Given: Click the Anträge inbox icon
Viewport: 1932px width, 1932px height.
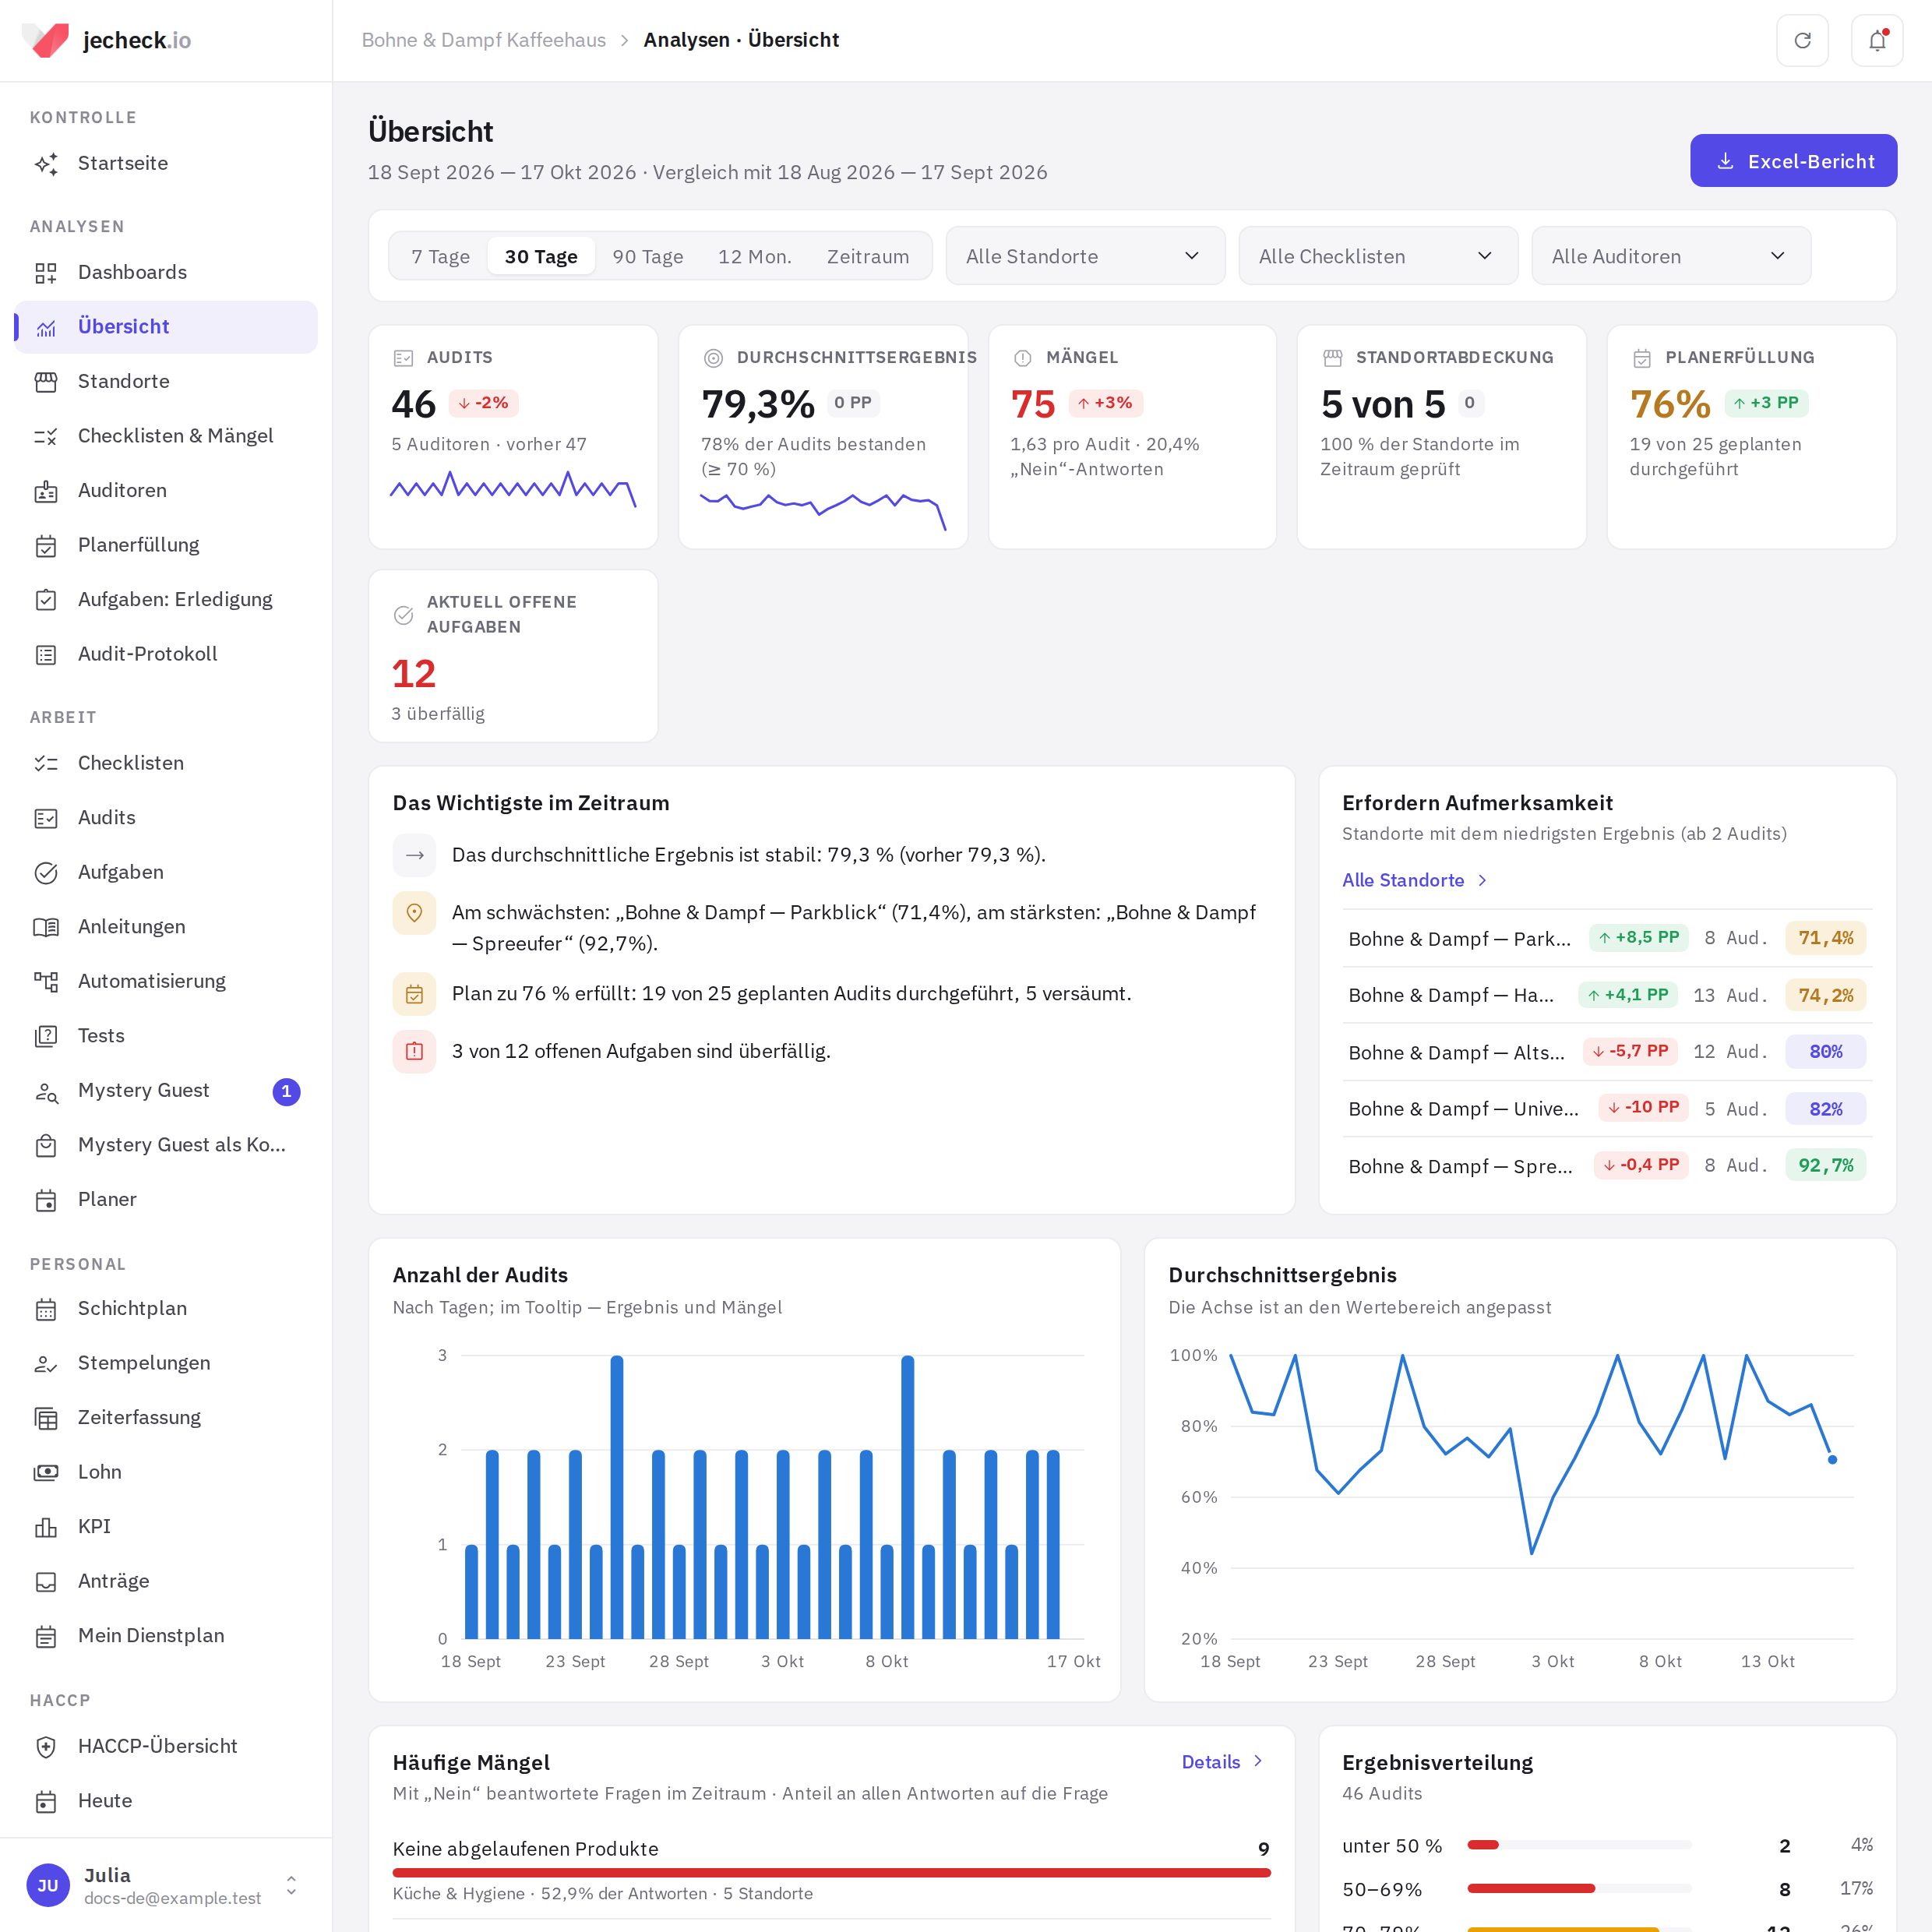Looking at the screenshot, I should pos(46,1582).
